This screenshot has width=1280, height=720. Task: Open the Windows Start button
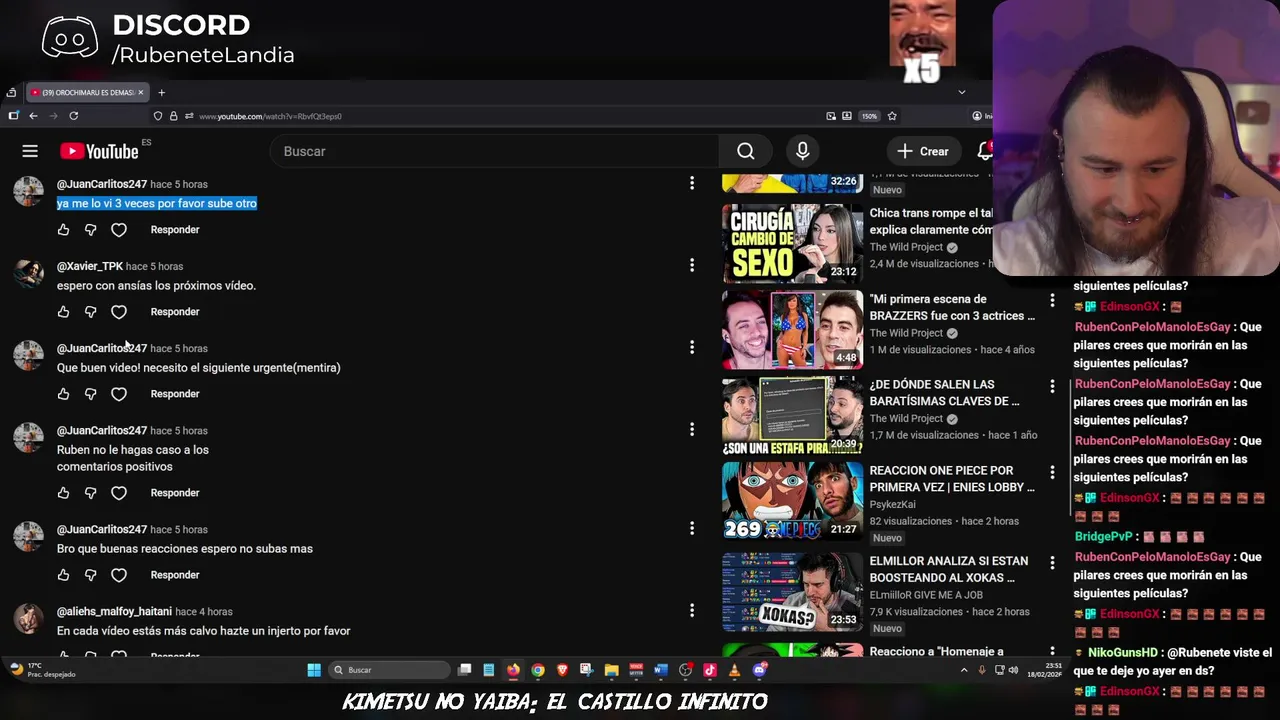314,670
